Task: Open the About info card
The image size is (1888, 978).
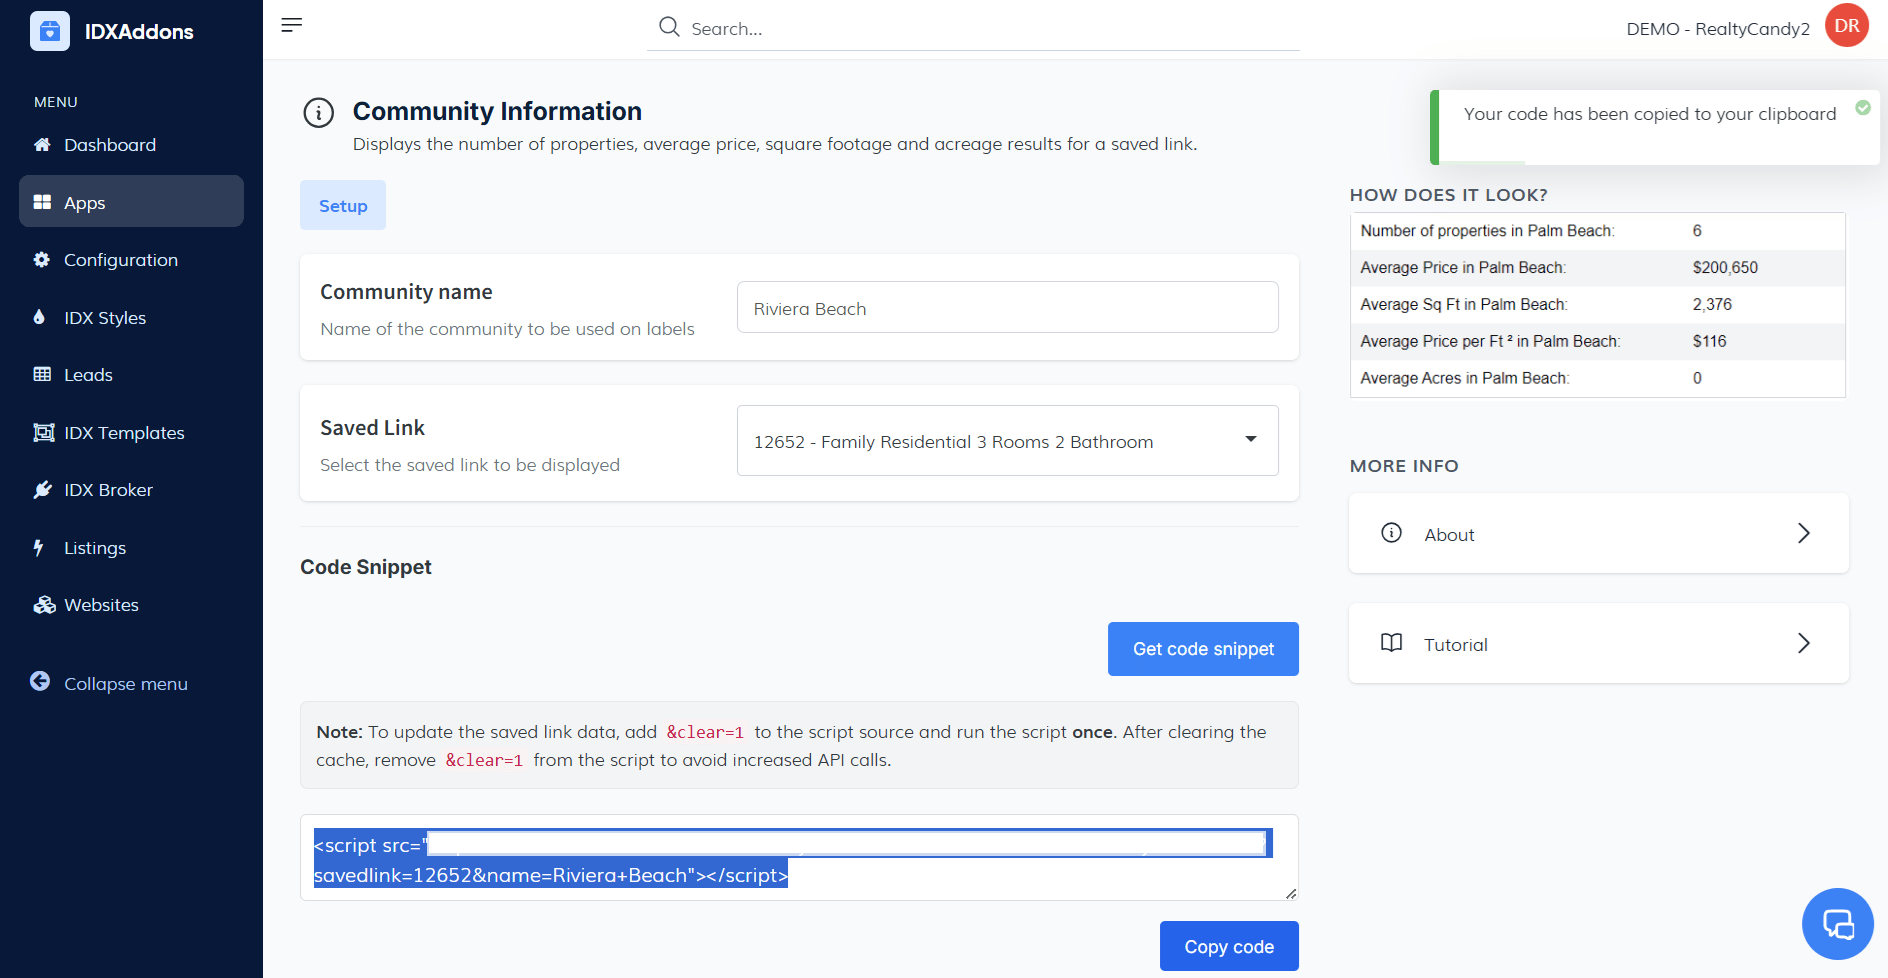Action: (1598, 533)
